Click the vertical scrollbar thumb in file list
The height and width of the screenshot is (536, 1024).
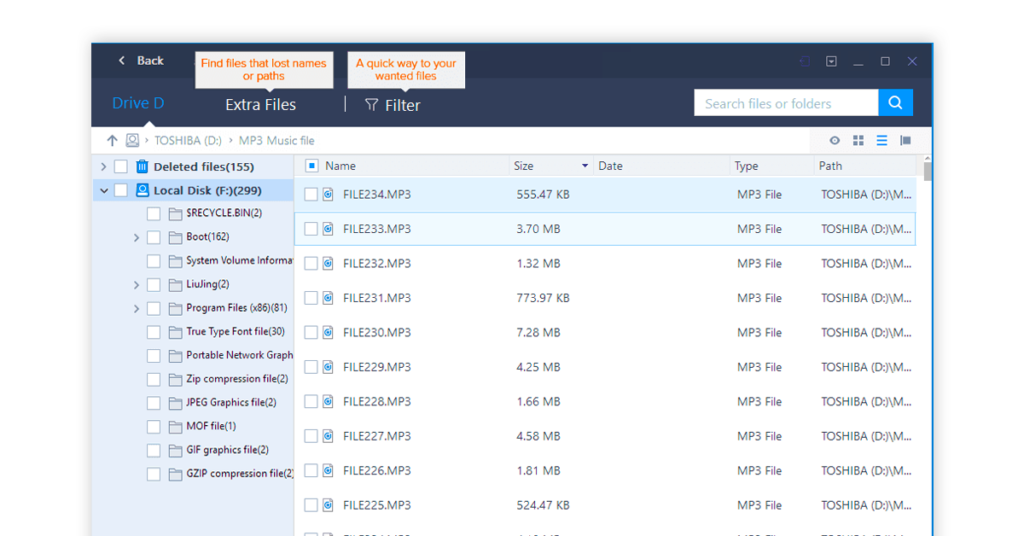coord(927,171)
